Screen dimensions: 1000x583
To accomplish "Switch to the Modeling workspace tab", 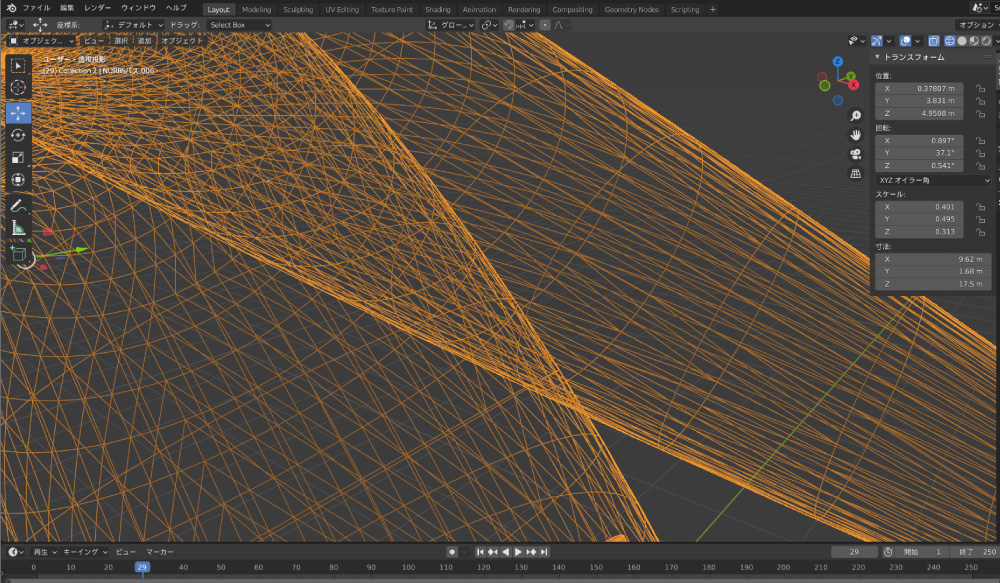I will click(x=256, y=10).
